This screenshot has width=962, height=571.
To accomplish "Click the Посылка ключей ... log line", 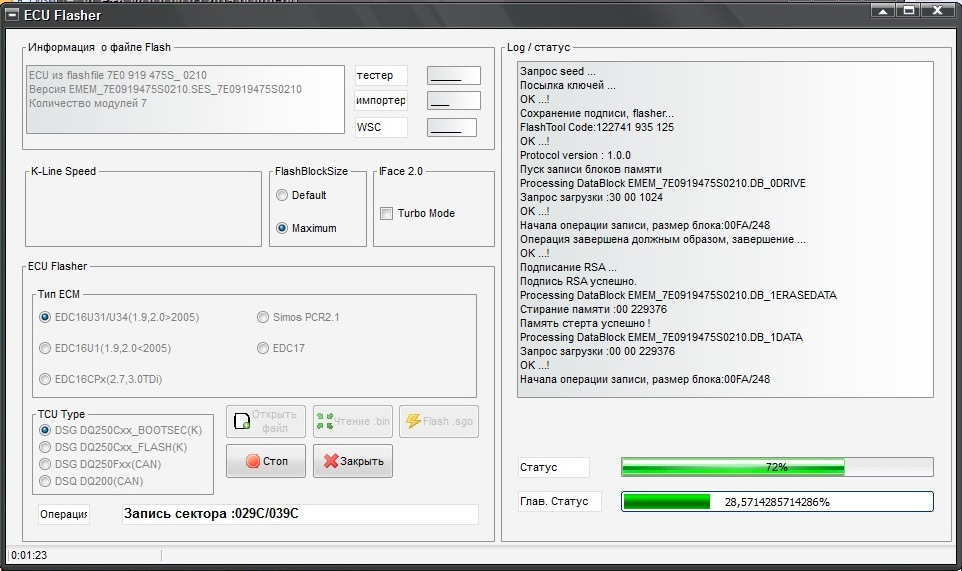I will 568,85.
